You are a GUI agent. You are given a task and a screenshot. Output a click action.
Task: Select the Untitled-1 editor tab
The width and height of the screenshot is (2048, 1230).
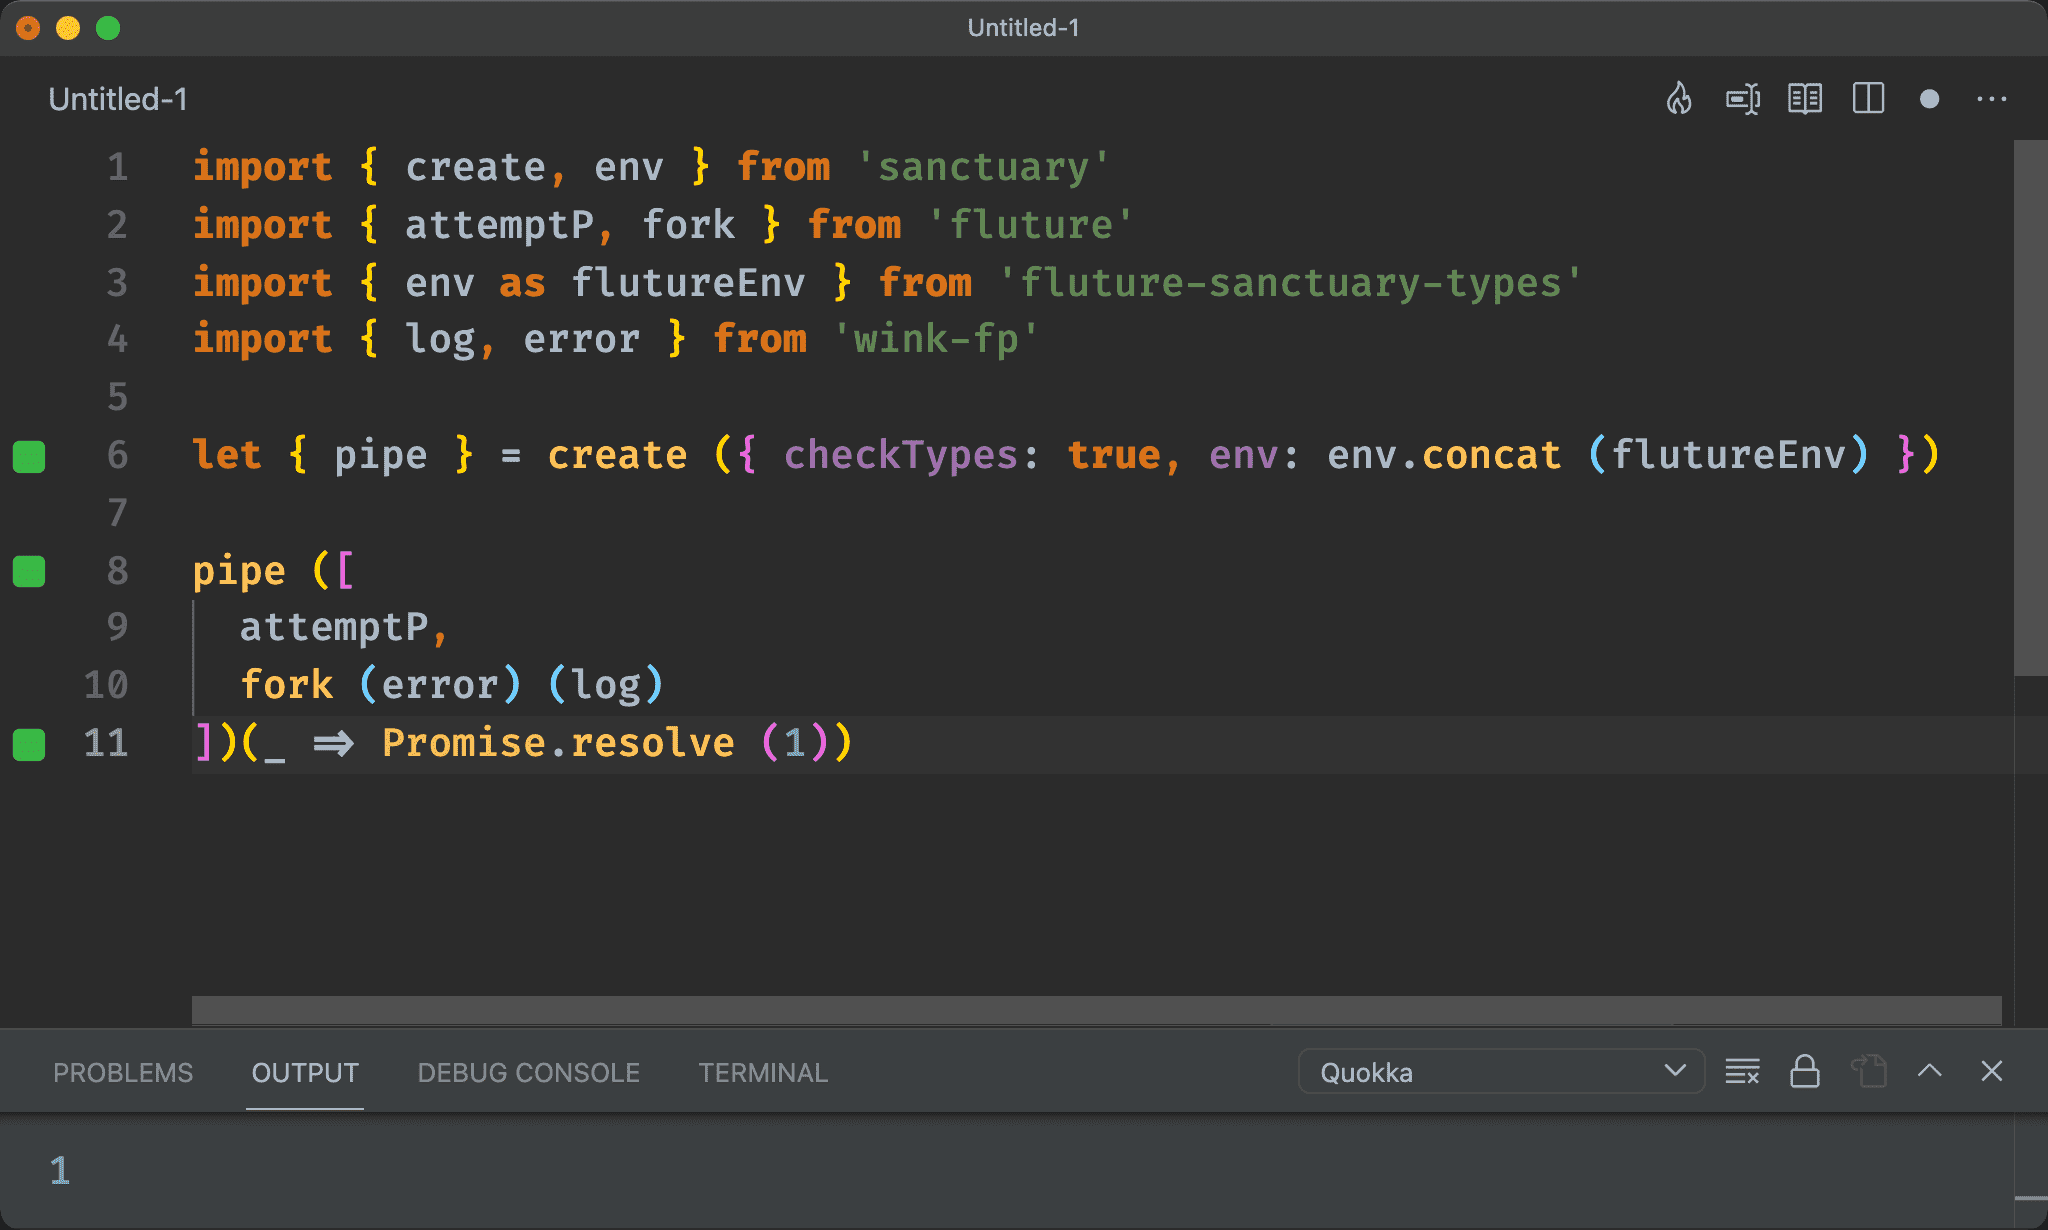118,99
